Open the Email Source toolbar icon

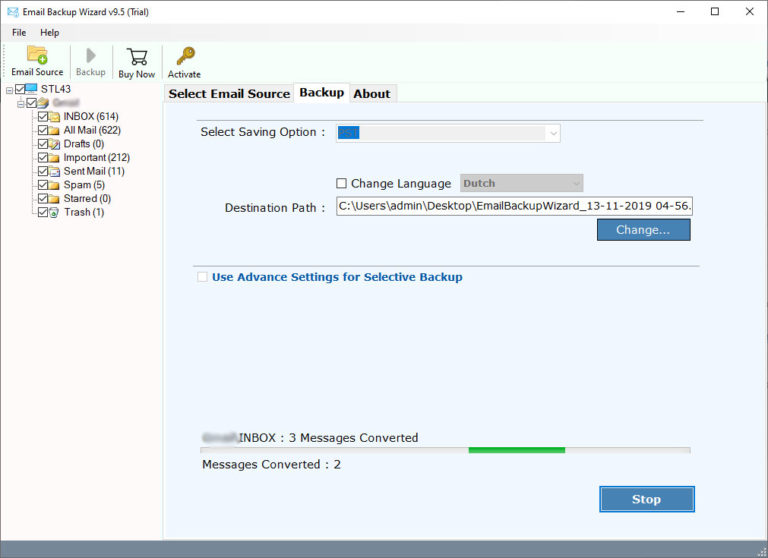(37, 55)
